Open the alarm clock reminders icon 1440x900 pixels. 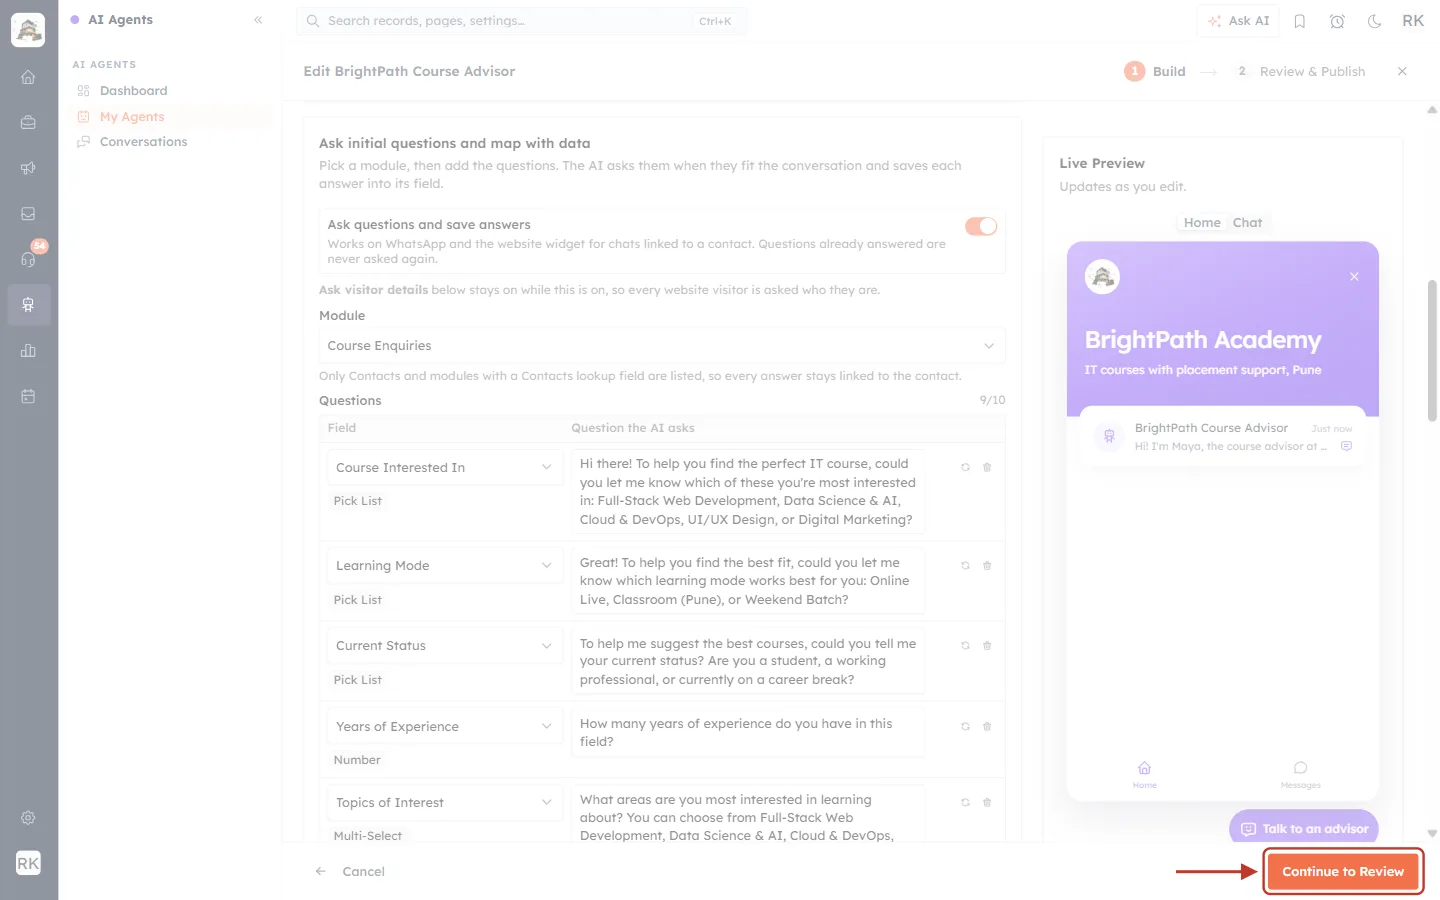click(1337, 21)
